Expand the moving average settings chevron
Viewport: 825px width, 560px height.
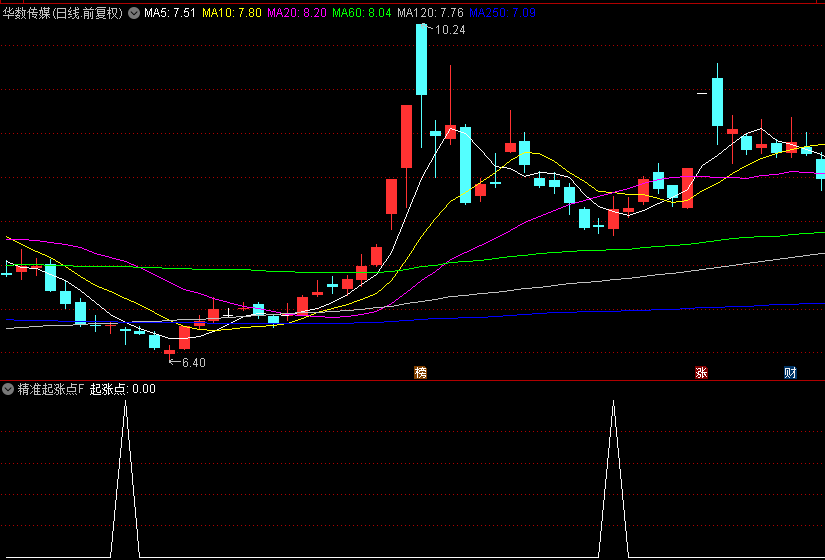tap(134, 13)
